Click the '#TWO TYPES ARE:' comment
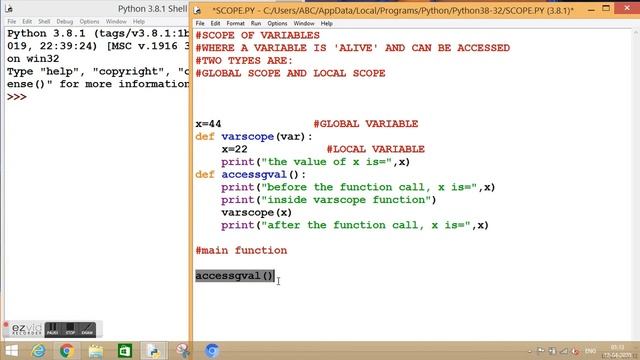This screenshot has width=640, height=360. (244, 60)
